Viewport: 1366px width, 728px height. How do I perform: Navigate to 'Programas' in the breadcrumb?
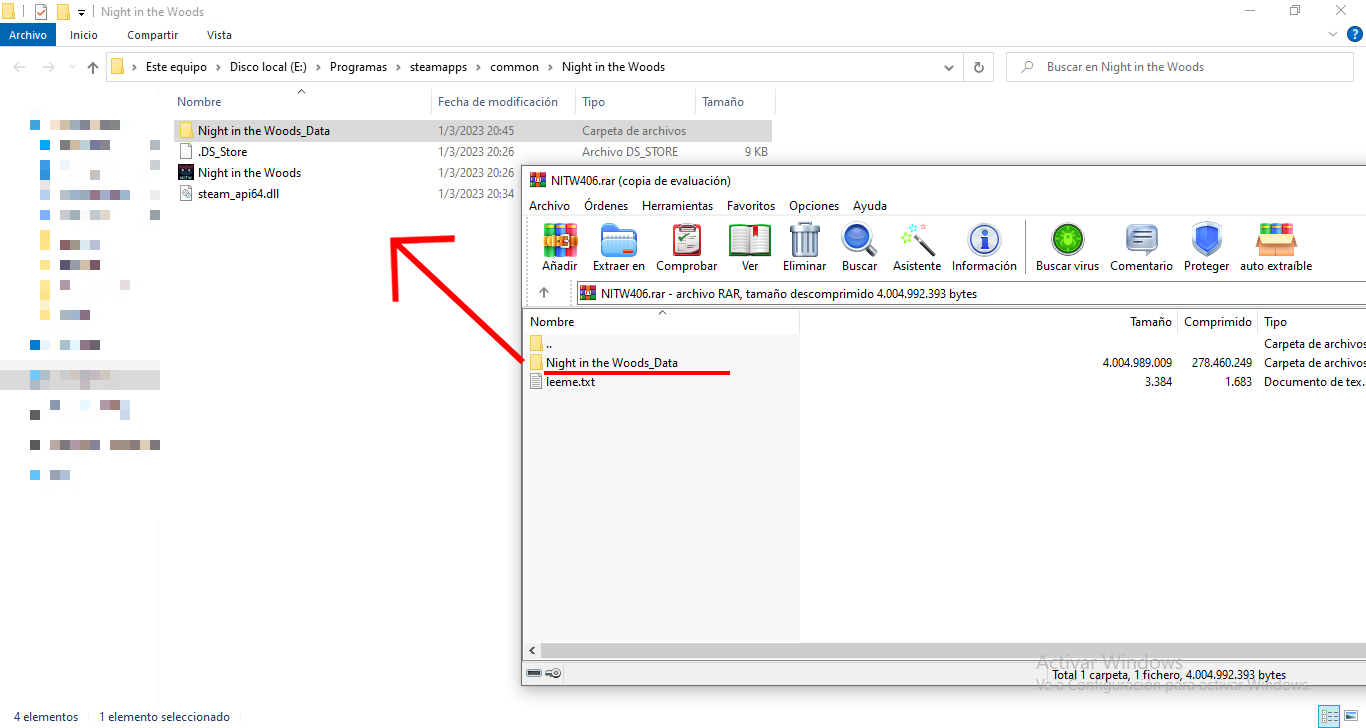(358, 67)
